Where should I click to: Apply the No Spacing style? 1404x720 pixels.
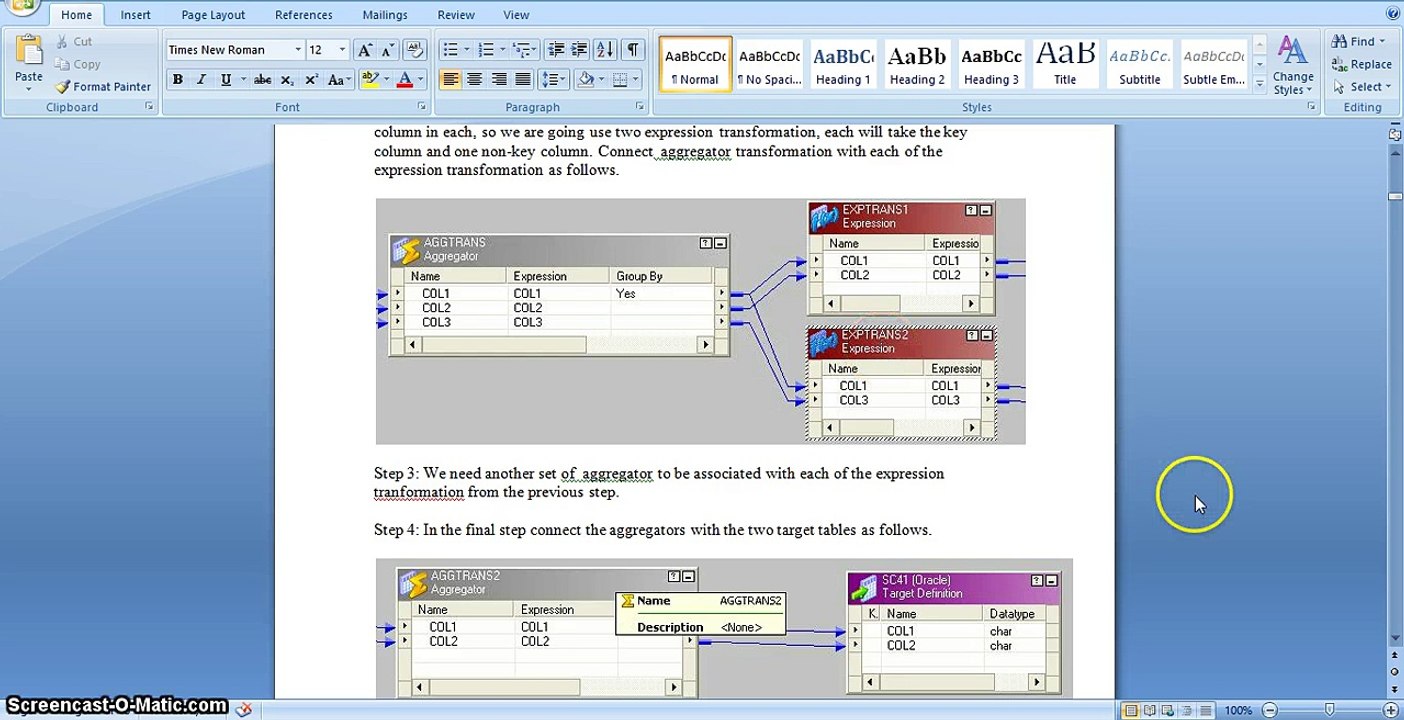tap(769, 65)
